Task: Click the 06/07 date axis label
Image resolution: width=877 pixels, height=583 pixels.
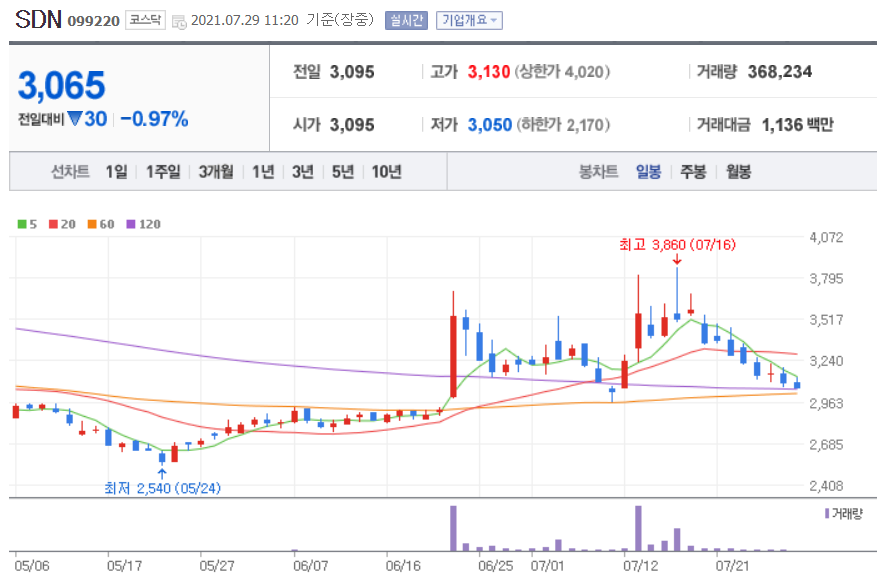Action: 310,566
